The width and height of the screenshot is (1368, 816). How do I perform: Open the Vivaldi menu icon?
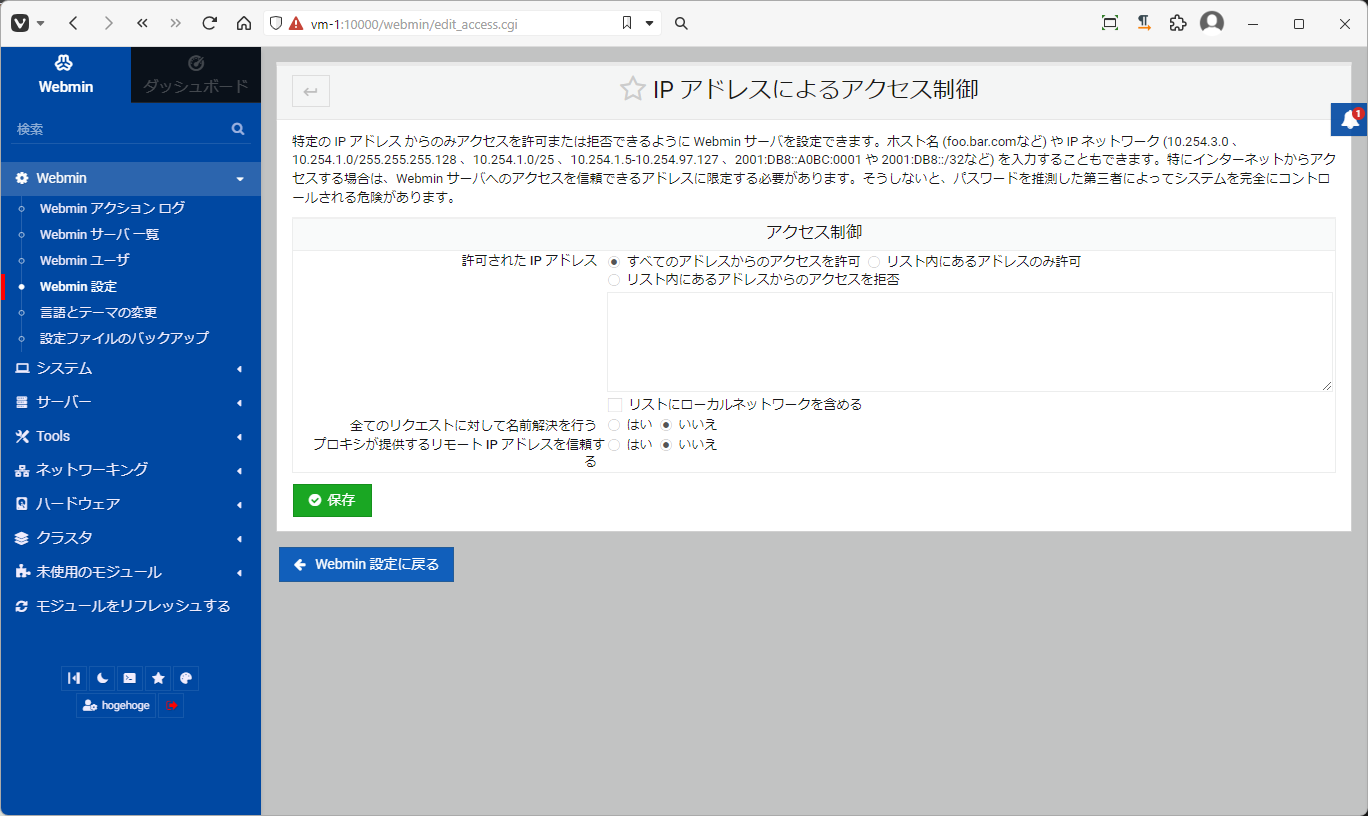click(20, 23)
